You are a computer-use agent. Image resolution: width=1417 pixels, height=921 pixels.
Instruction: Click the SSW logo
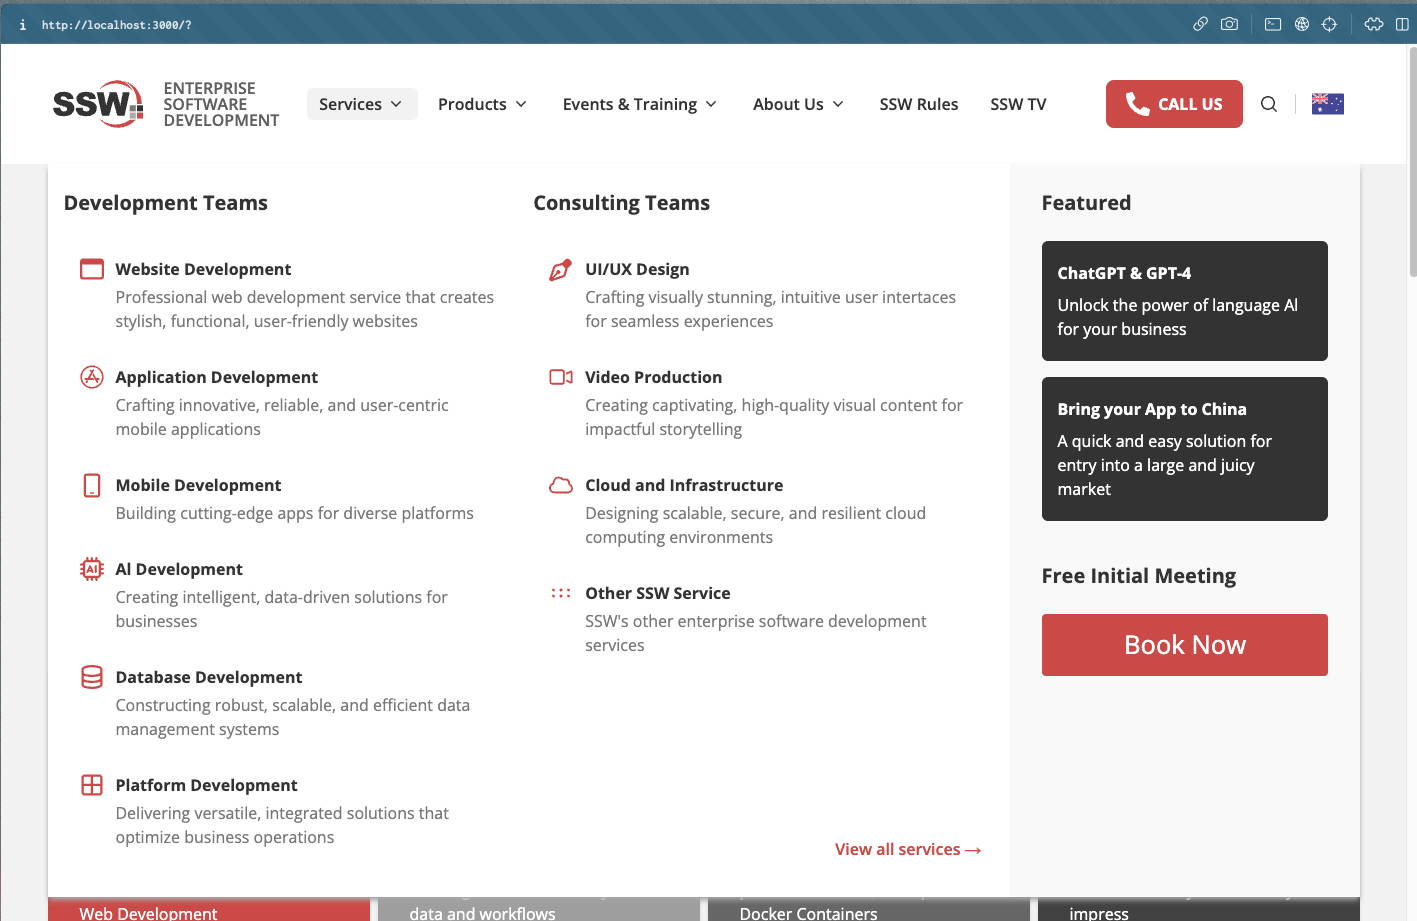97,103
